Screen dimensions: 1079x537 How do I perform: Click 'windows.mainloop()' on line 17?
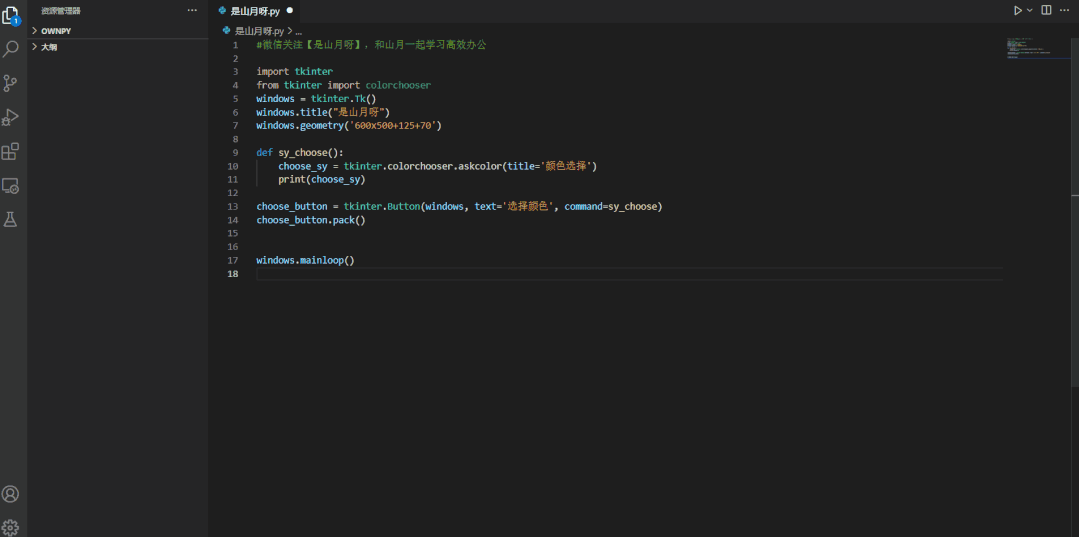pyautogui.click(x=306, y=260)
